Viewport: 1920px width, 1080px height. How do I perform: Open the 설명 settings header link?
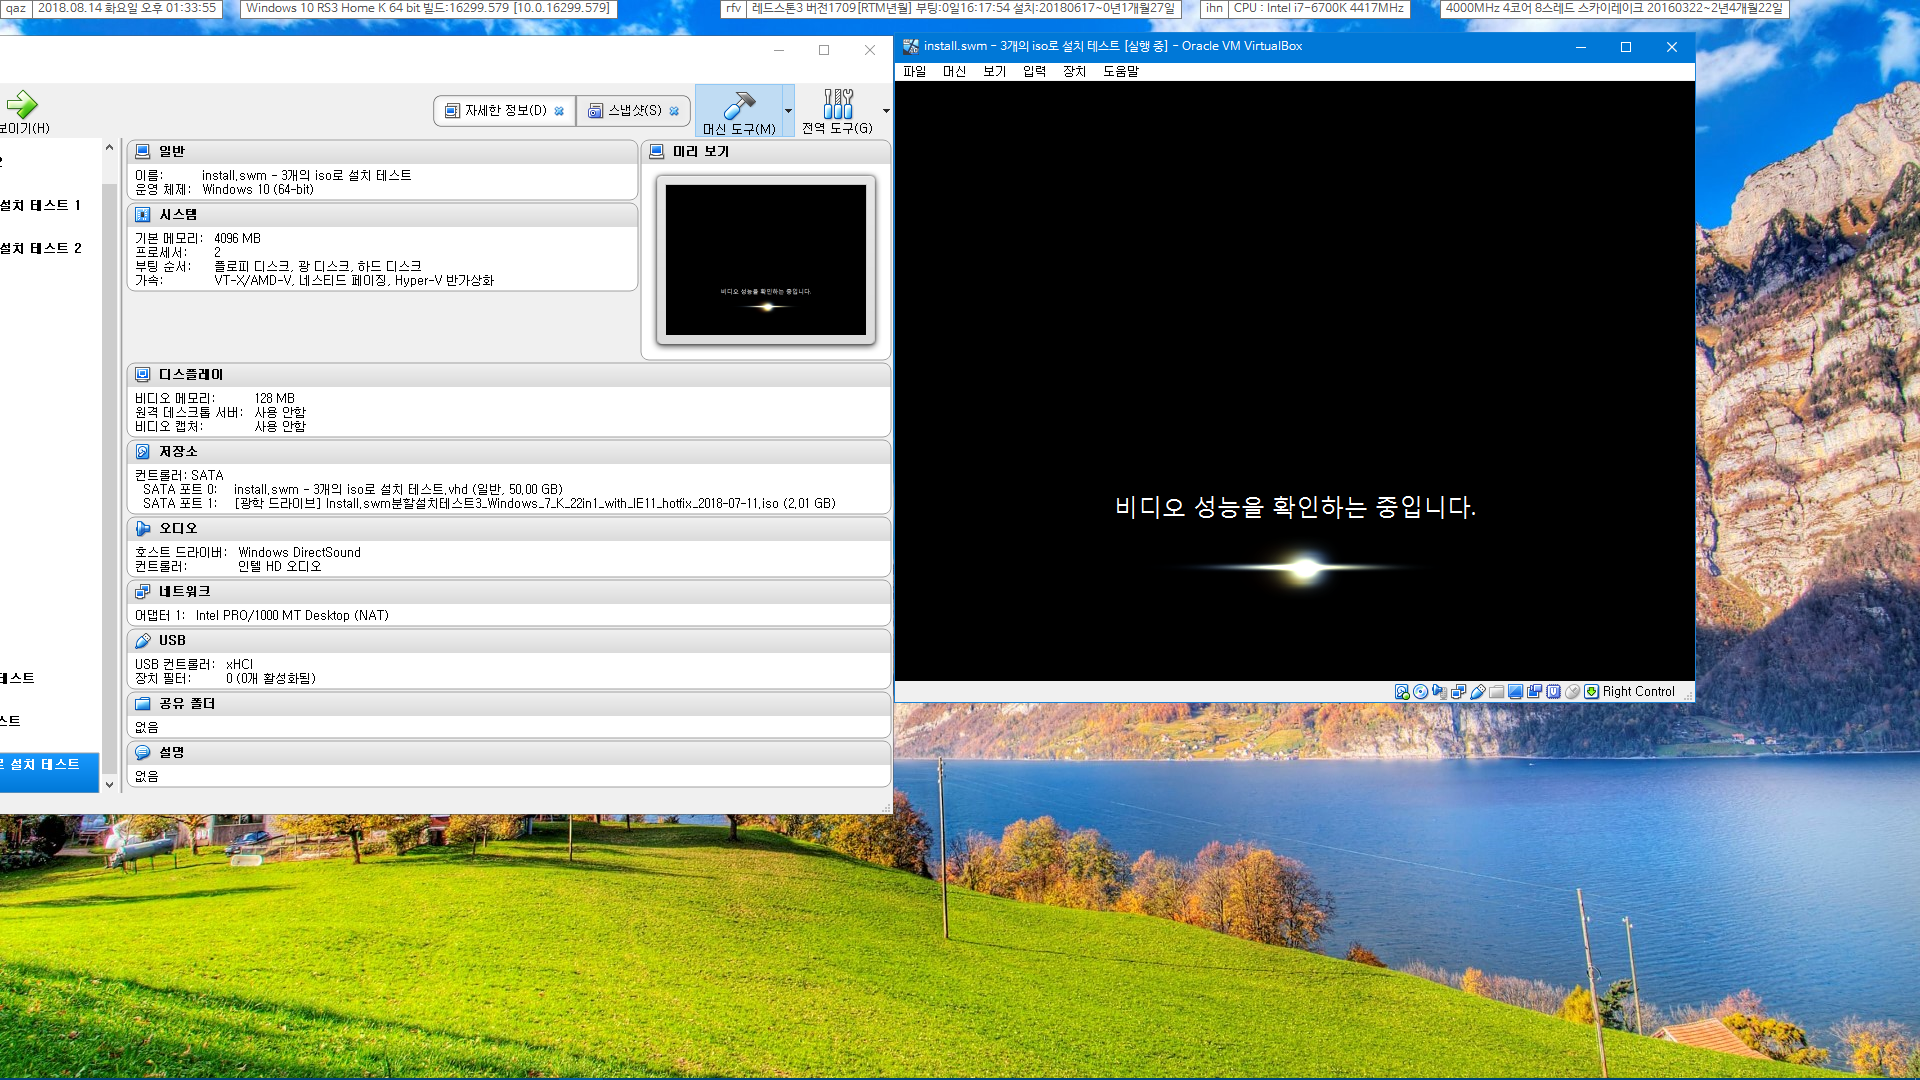click(x=171, y=752)
